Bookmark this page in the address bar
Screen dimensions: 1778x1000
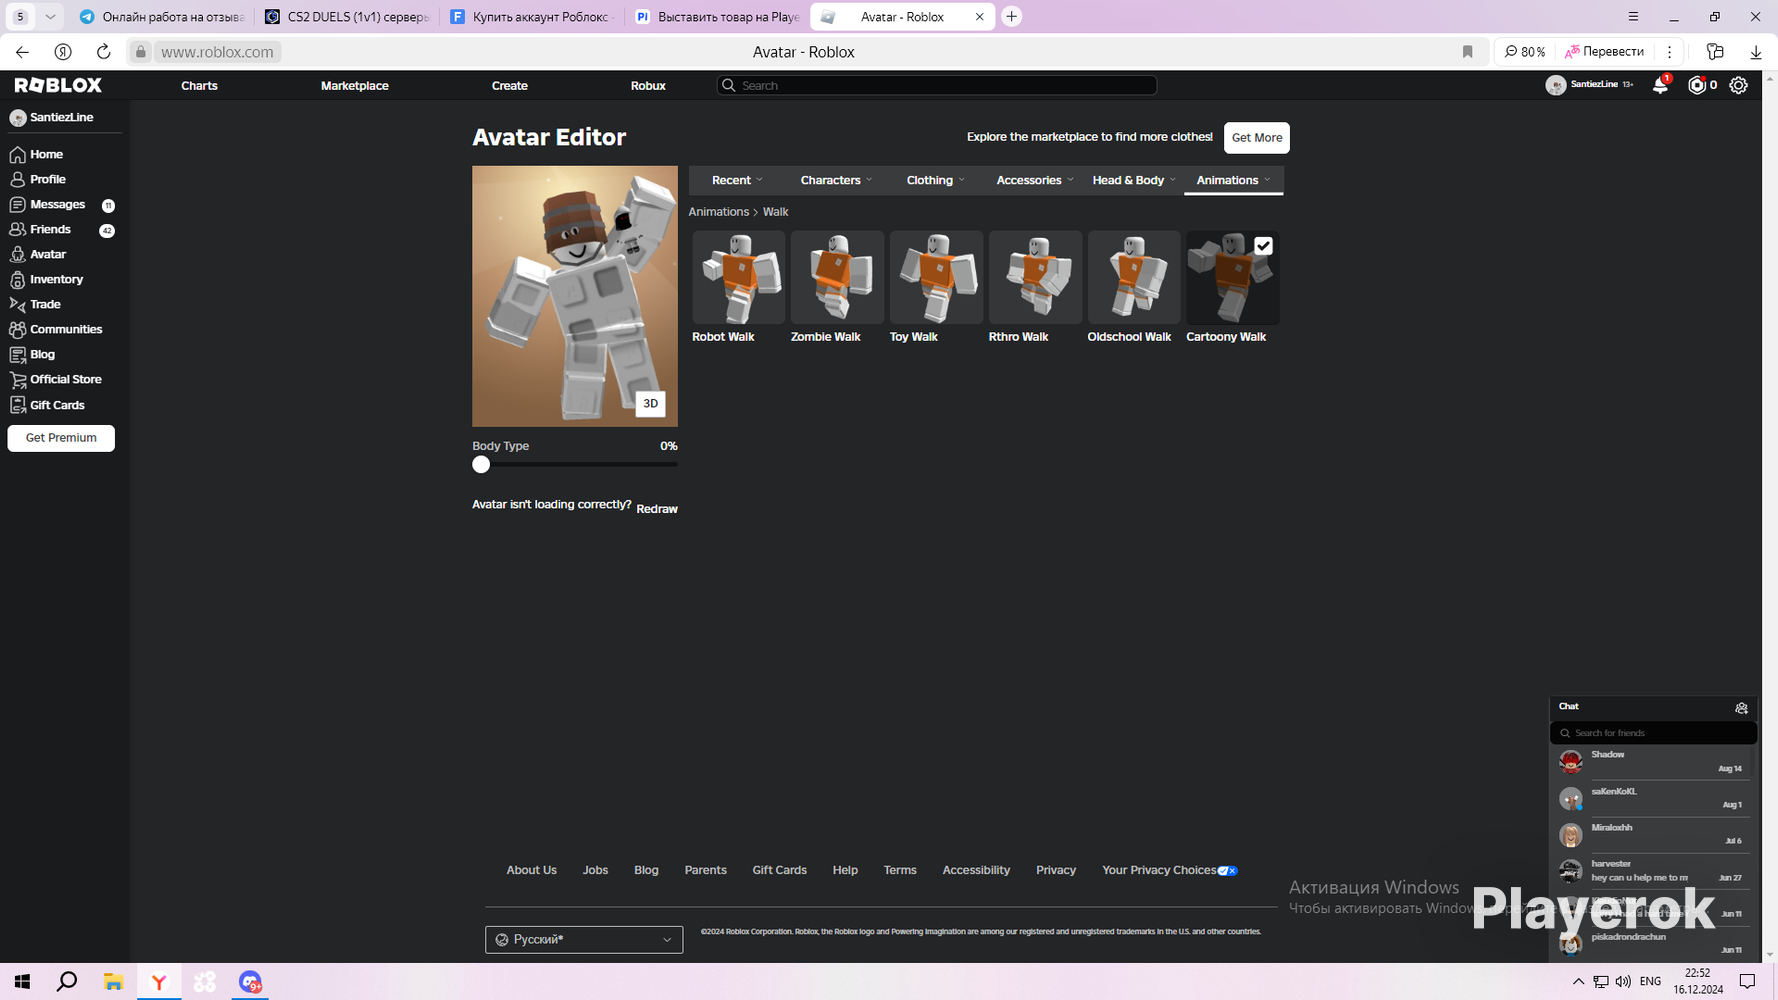[x=1467, y=52]
